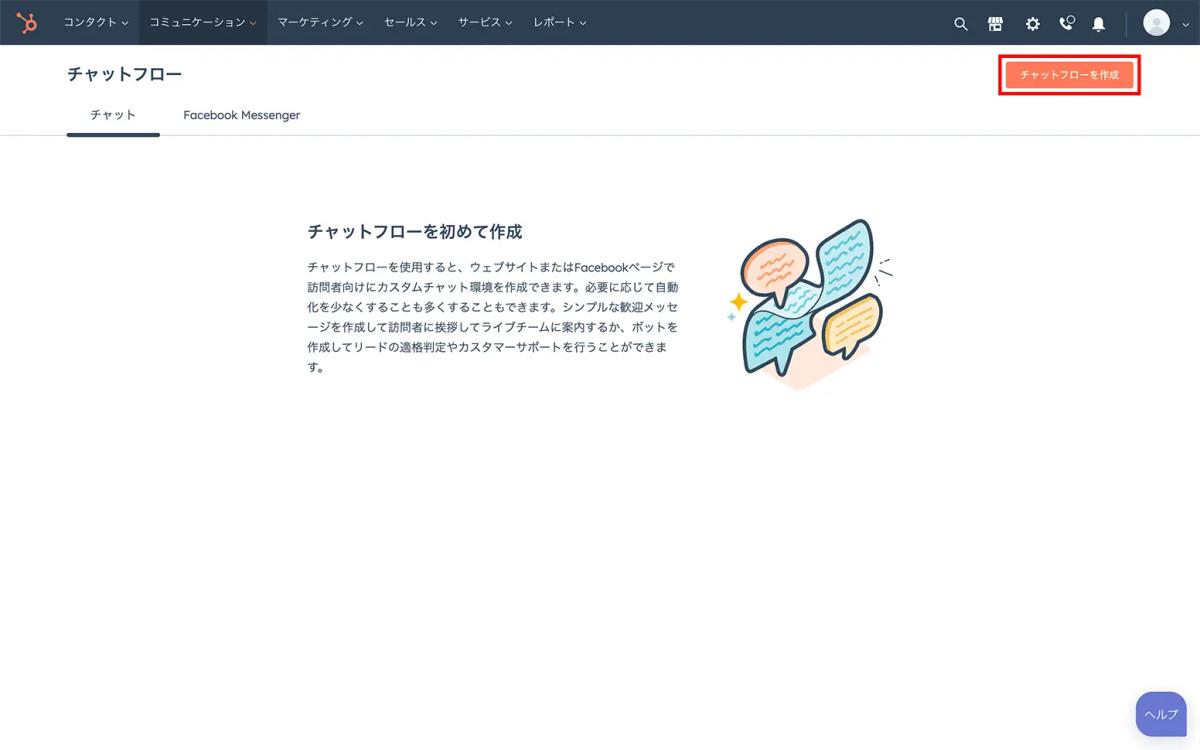Click the チャットフローを初めて作成 heading
Viewport: 1200px width, 750px height.
(415, 231)
